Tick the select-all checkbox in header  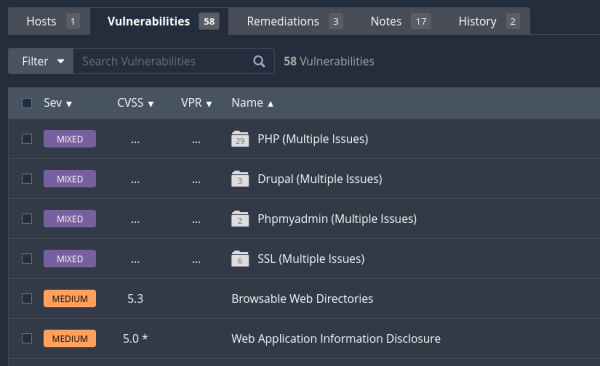pos(27,103)
